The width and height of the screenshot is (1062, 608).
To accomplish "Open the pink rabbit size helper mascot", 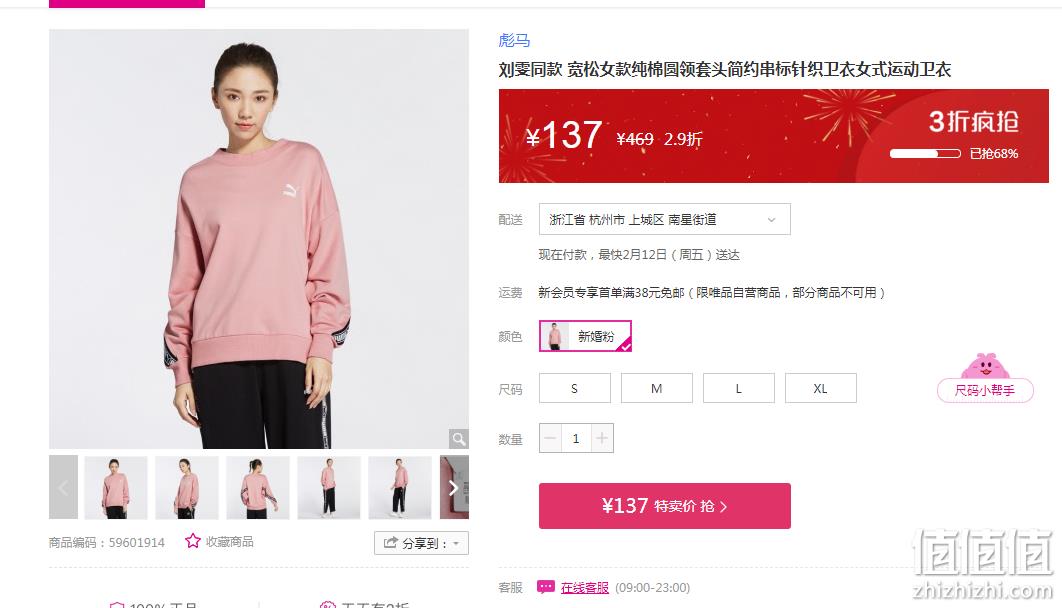I will click(x=985, y=366).
